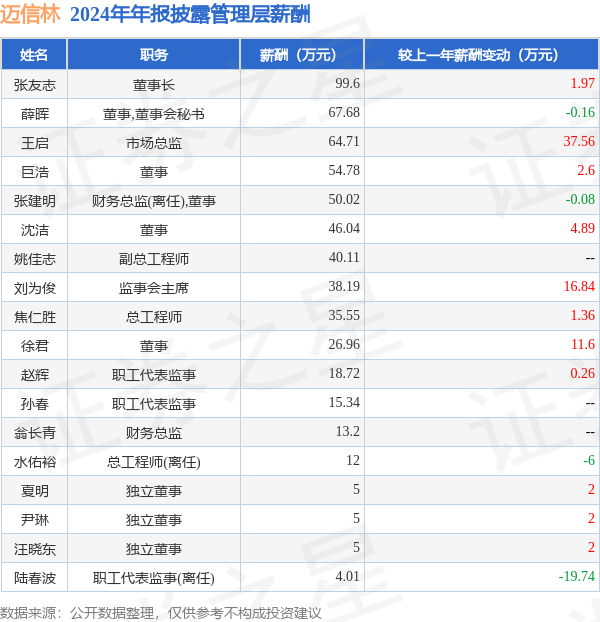Click the change value -0.16
The width and height of the screenshot is (600, 622).
(581, 112)
